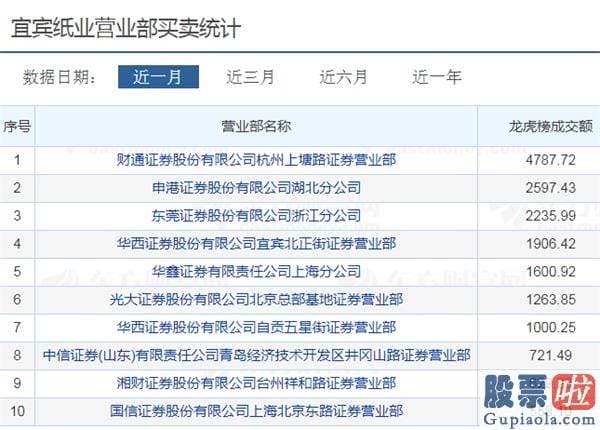600x430 pixels.
Task: Click the value 1600.92
Action: pos(551,272)
